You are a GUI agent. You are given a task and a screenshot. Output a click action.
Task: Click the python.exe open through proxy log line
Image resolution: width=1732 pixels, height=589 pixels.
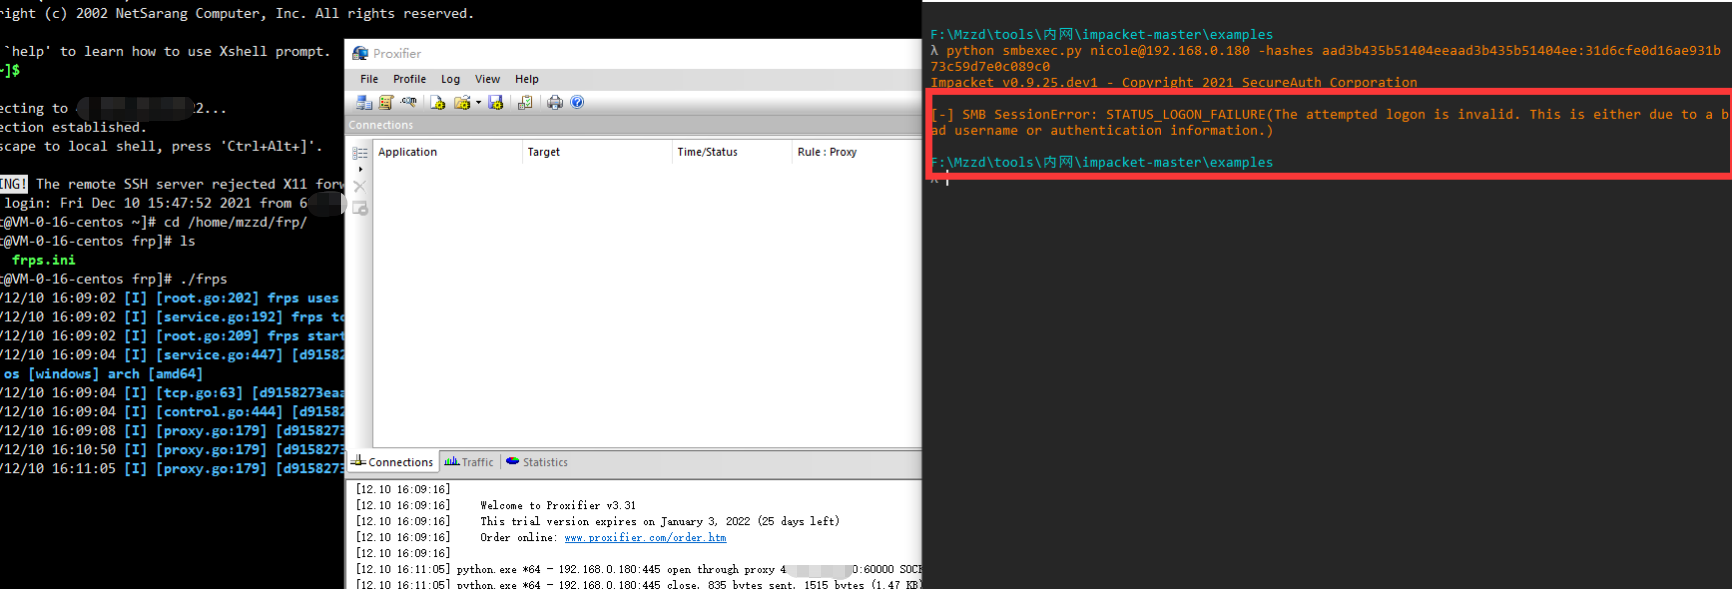tap(638, 570)
